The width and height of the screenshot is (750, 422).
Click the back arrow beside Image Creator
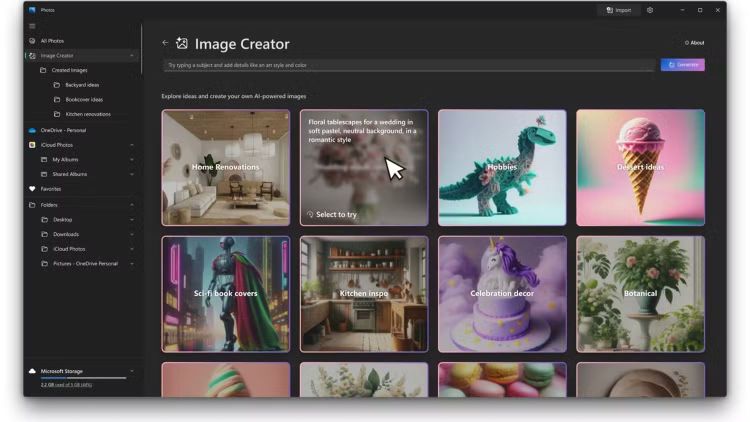click(x=165, y=43)
